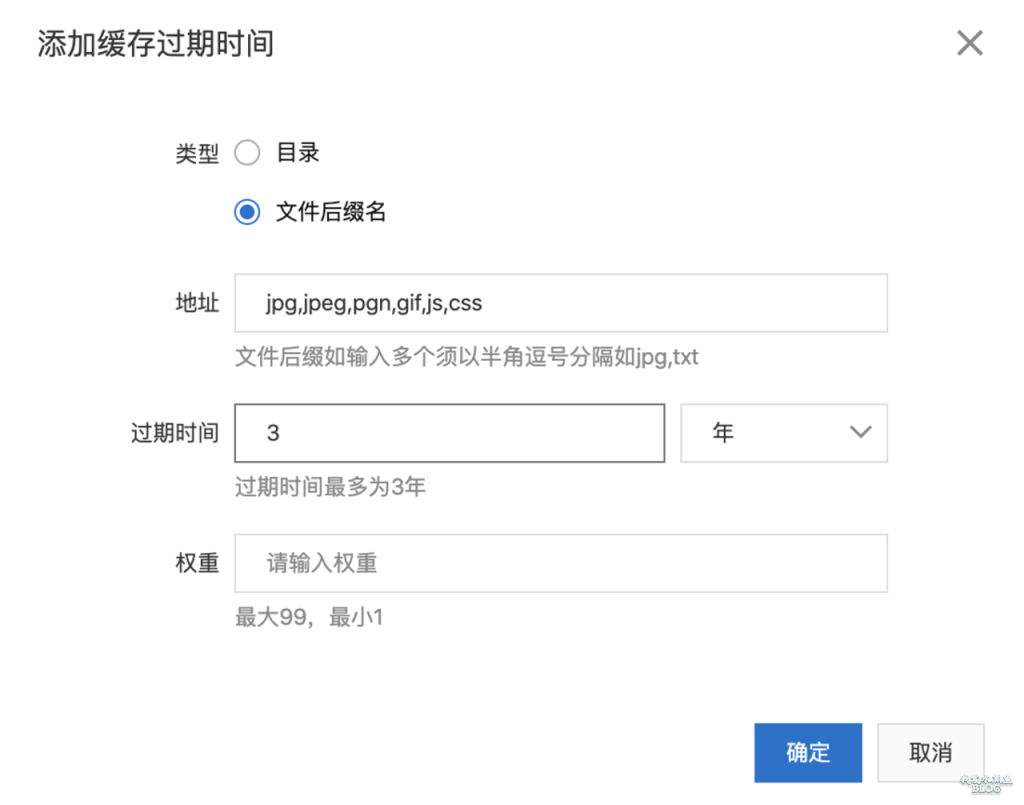This screenshot has width=1024, height=805.
Task: Click the 过期时间 field label
Action: coord(175,433)
